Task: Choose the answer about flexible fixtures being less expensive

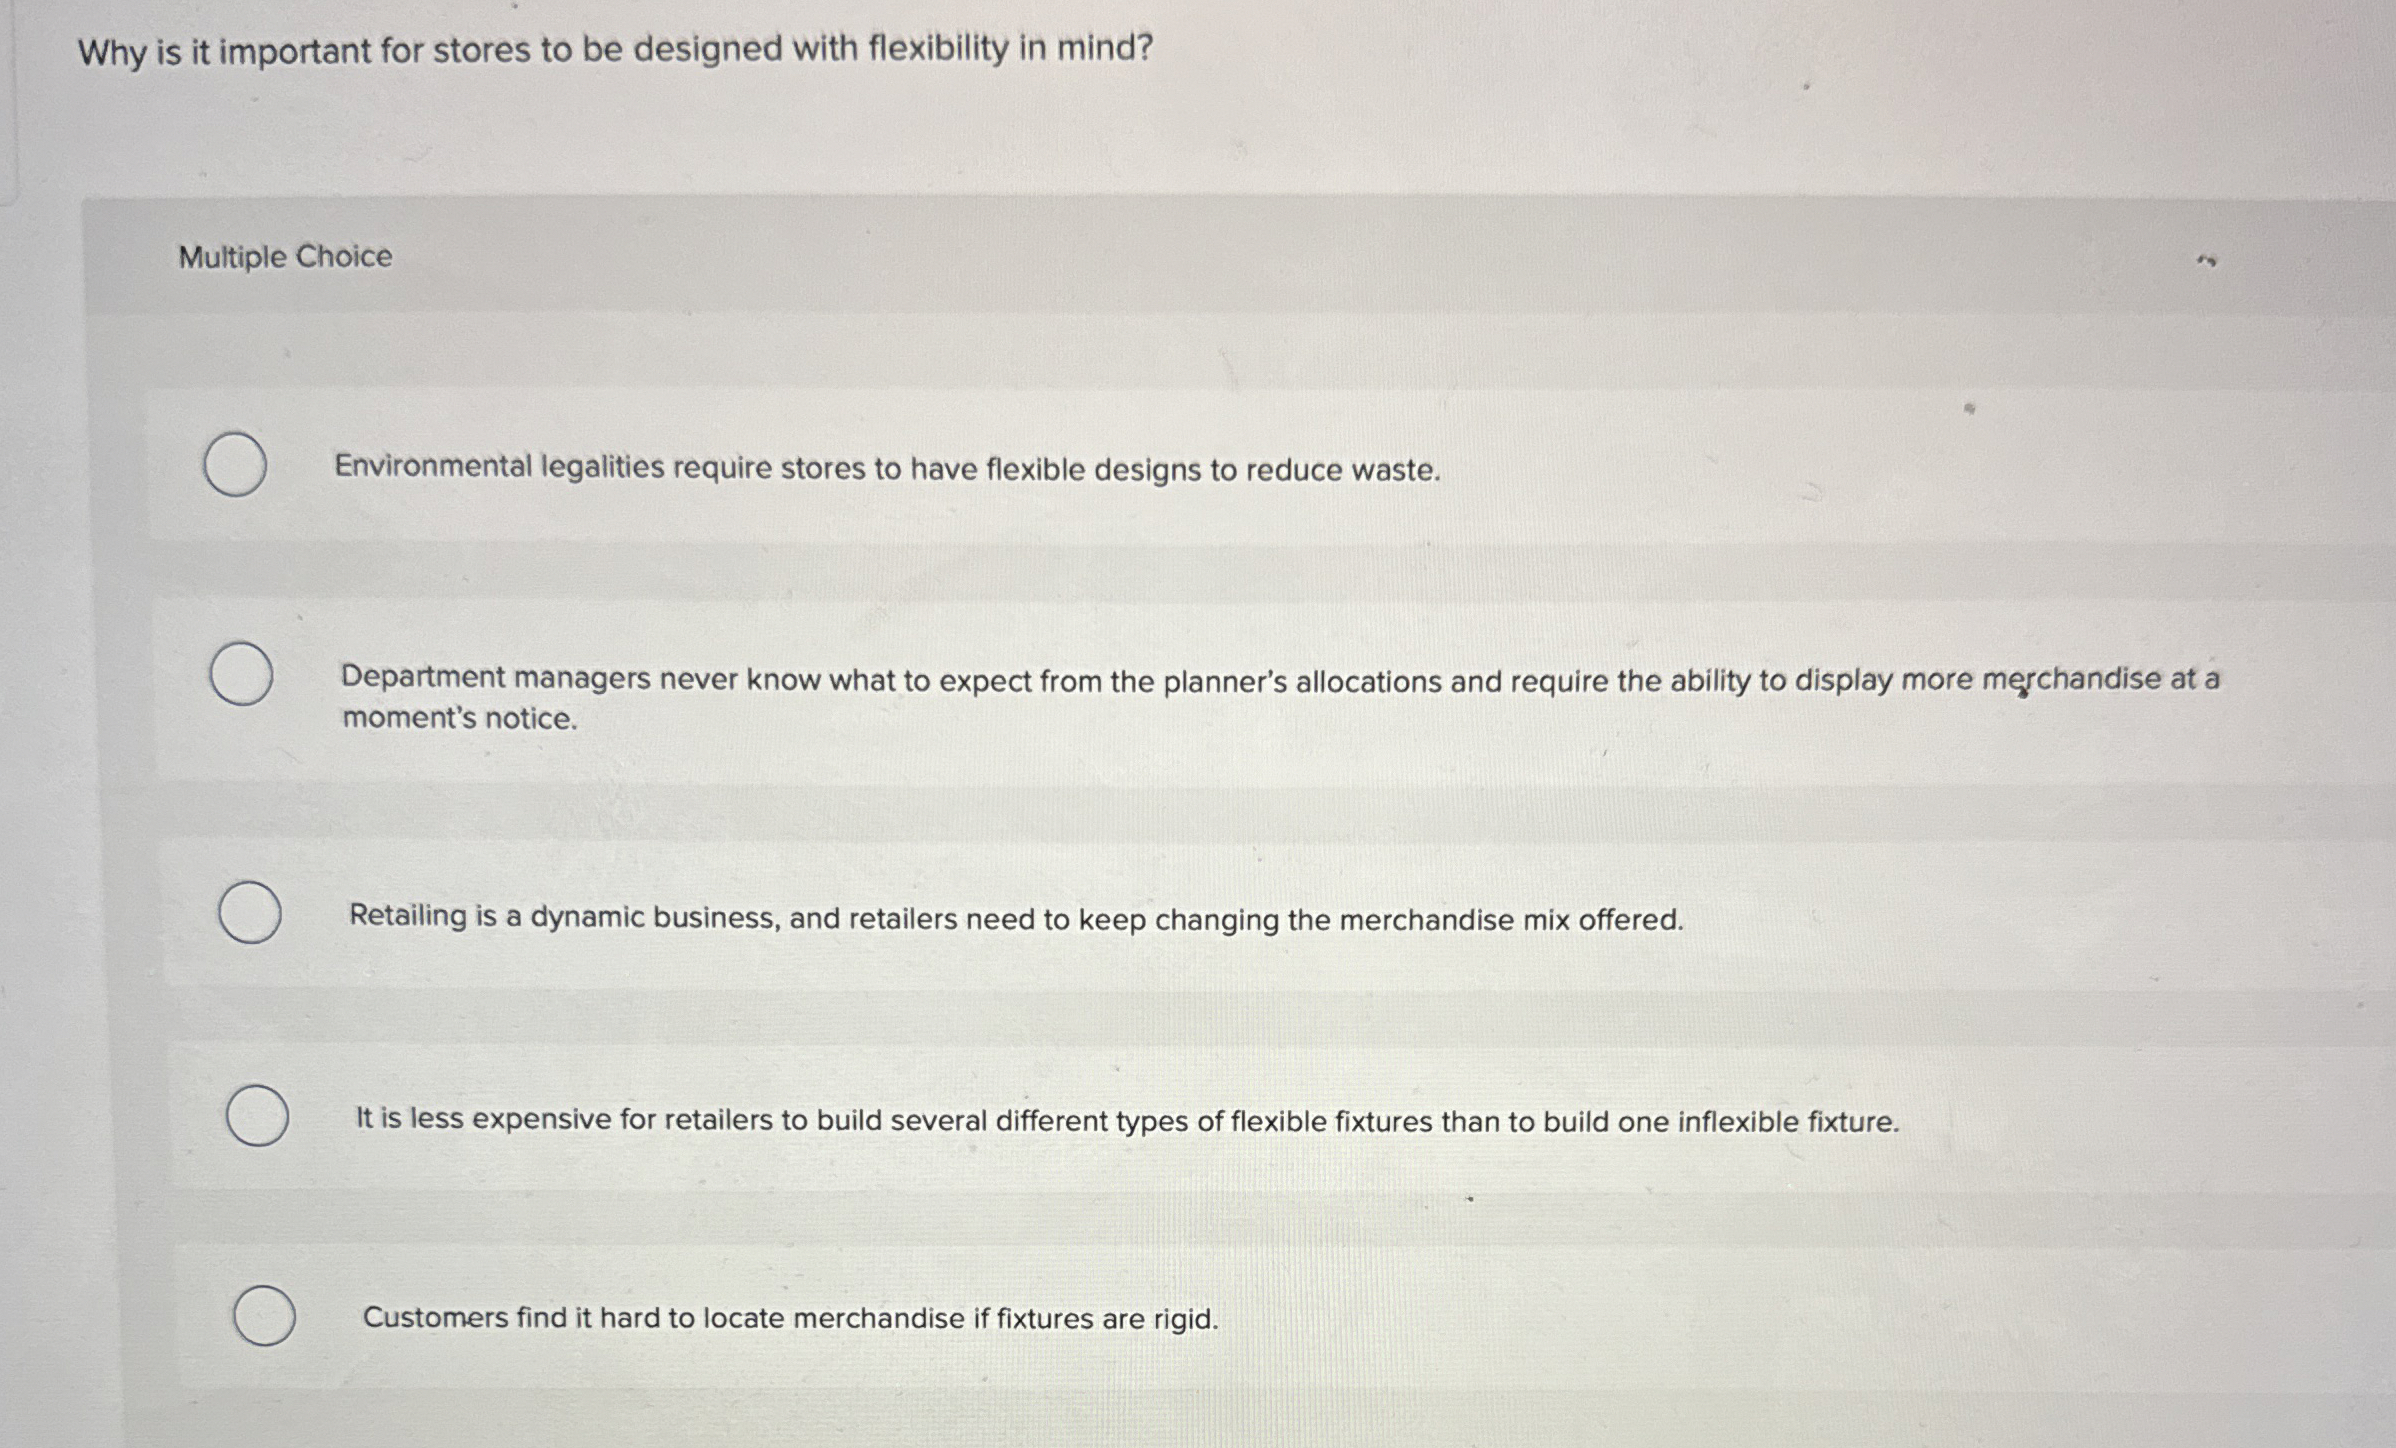Action: pyautogui.click(x=1125, y=1122)
